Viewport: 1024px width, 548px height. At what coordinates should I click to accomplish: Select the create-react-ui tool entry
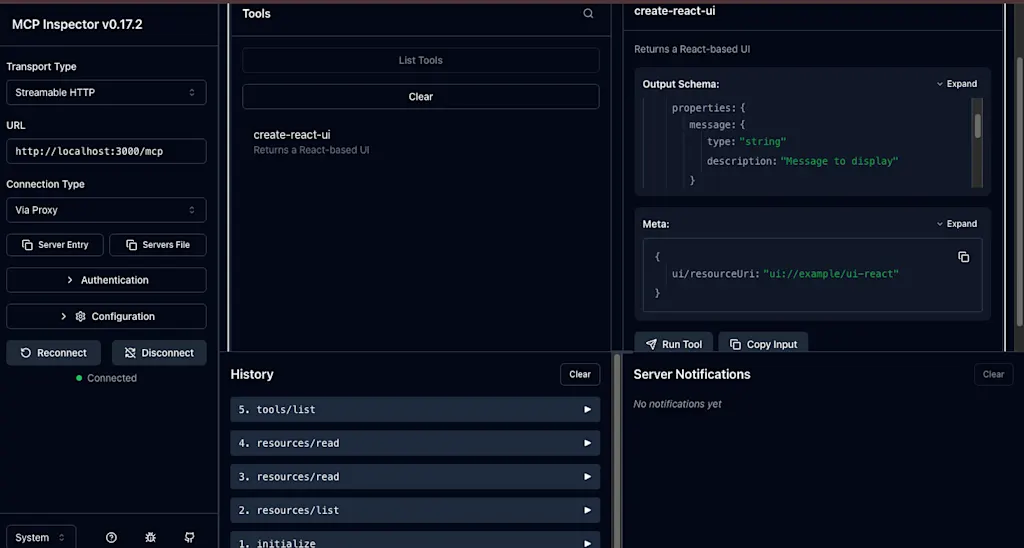[x=421, y=142]
